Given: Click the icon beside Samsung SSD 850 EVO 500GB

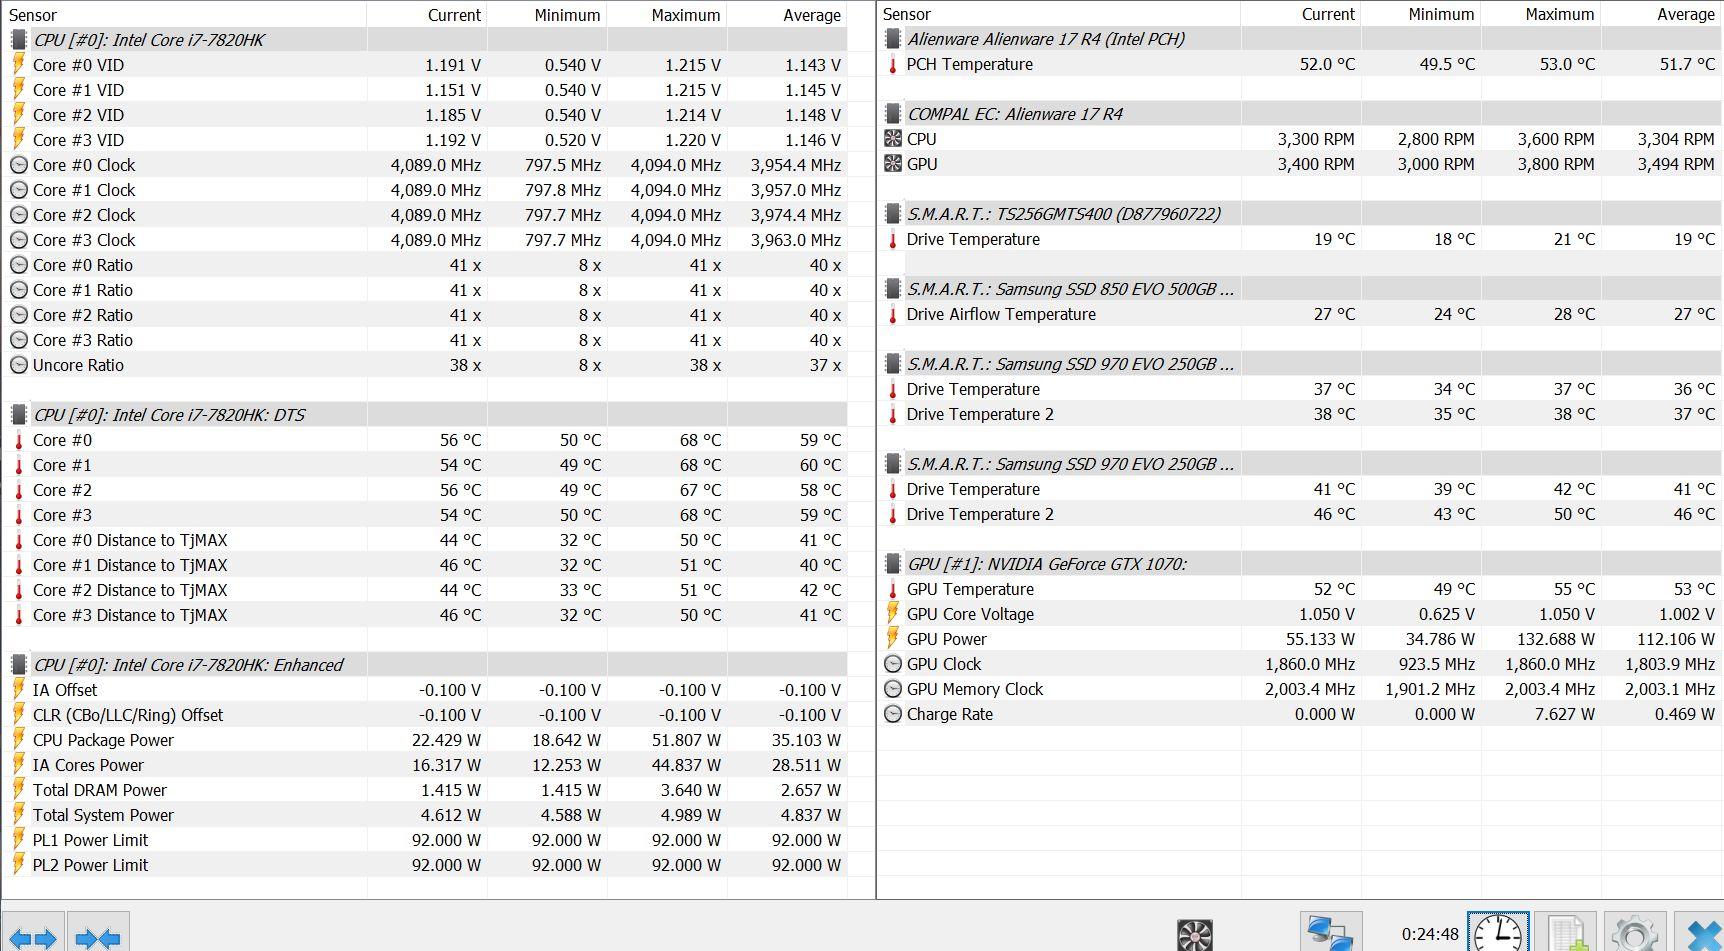Looking at the screenshot, I should pos(893,289).
